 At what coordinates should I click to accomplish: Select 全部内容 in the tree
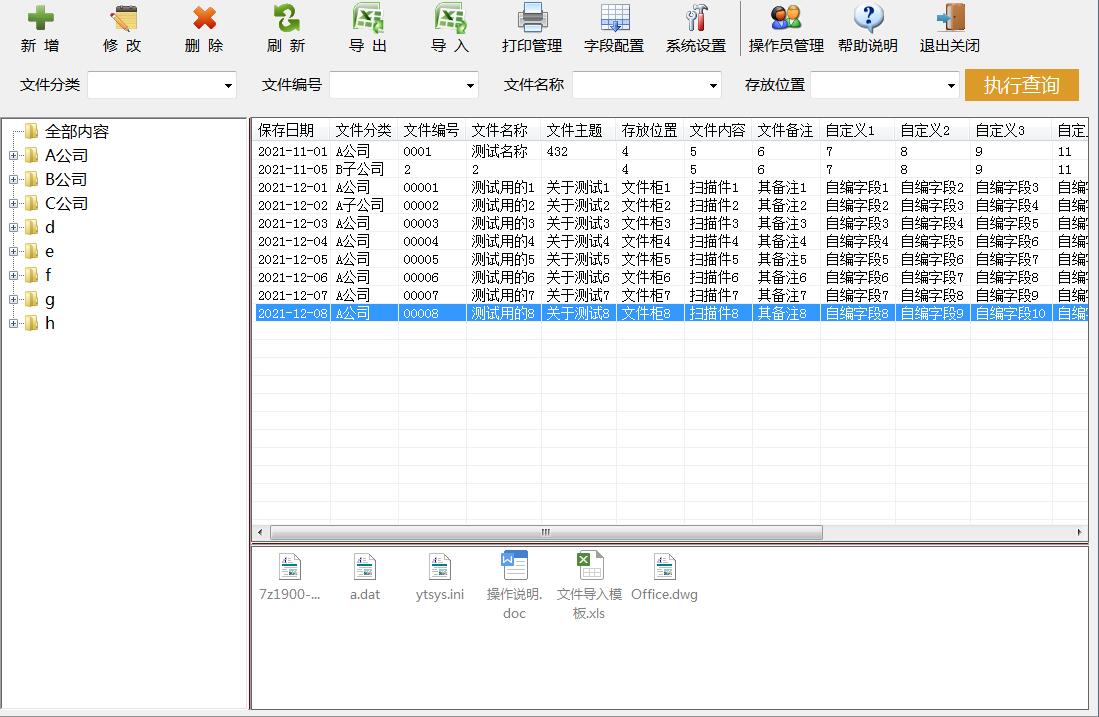pyautogui.click(x=76, y=131)
